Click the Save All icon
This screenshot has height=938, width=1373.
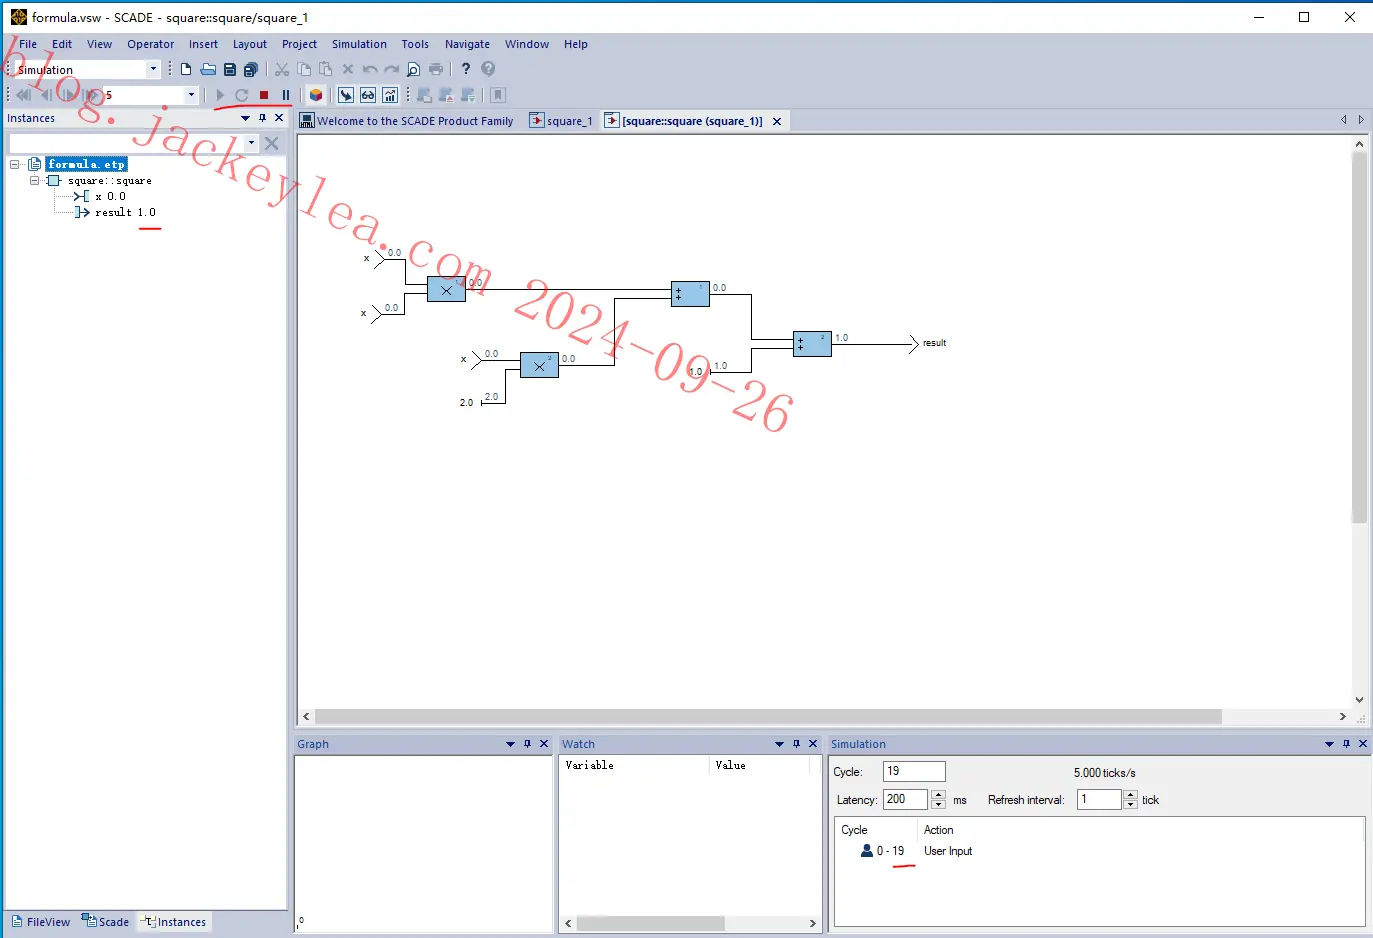click(251, 69)
